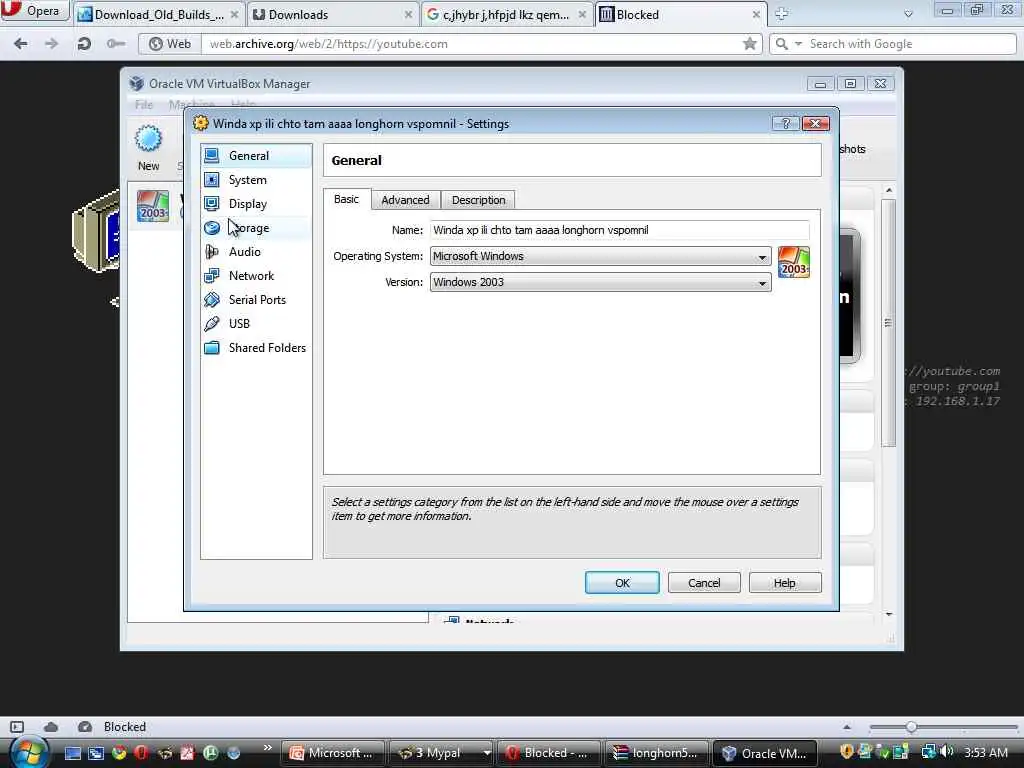Switch to the Advanced tab
The height and width of the screenshot is (768, 1024).
(x=406, y=200)
